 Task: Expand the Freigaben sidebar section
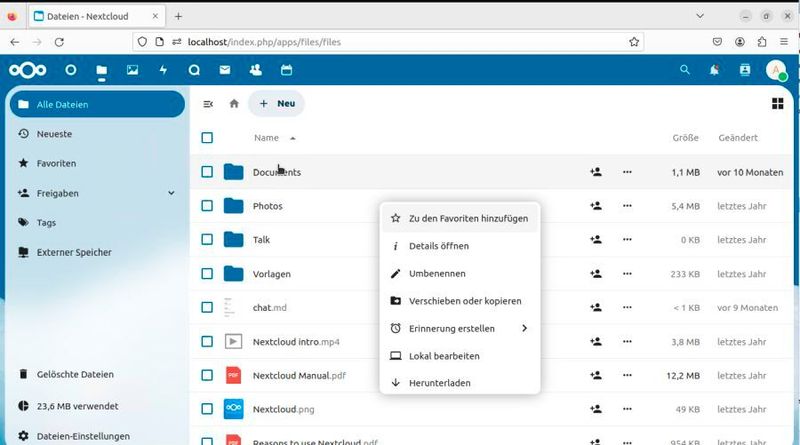pos(171,193)
